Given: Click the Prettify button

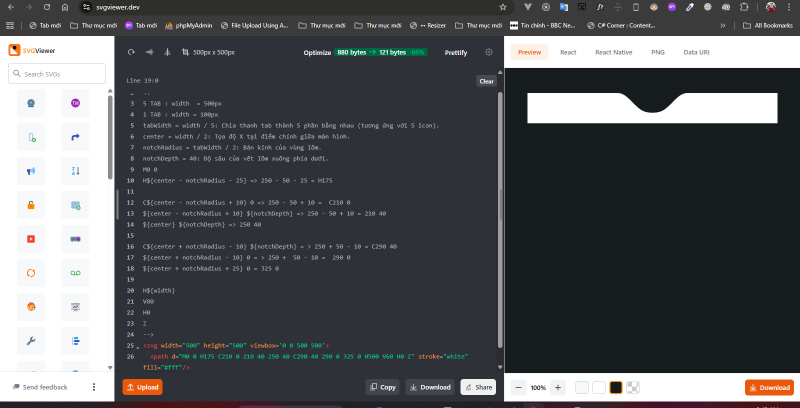Looking at the screenshot, I should click(455, 52).
